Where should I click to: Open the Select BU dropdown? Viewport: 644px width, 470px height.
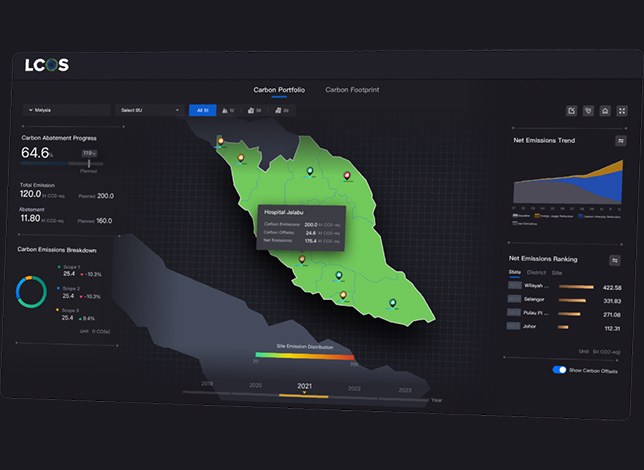coord(150,110)
